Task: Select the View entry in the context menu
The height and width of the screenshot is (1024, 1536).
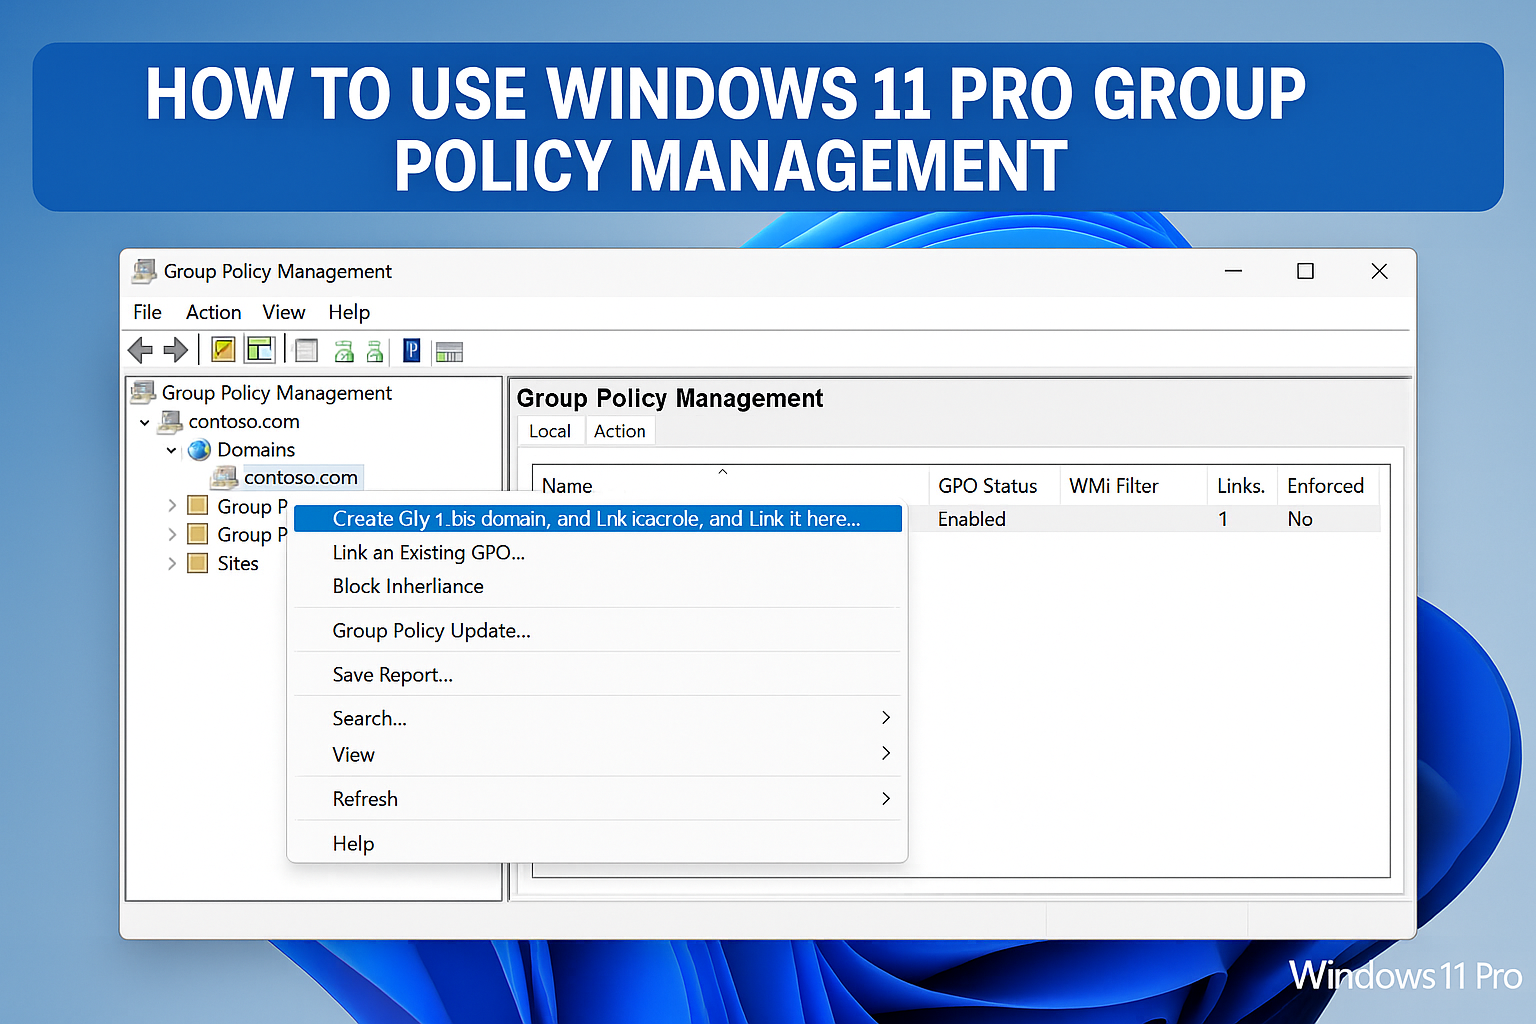Action: click(598, 755)
